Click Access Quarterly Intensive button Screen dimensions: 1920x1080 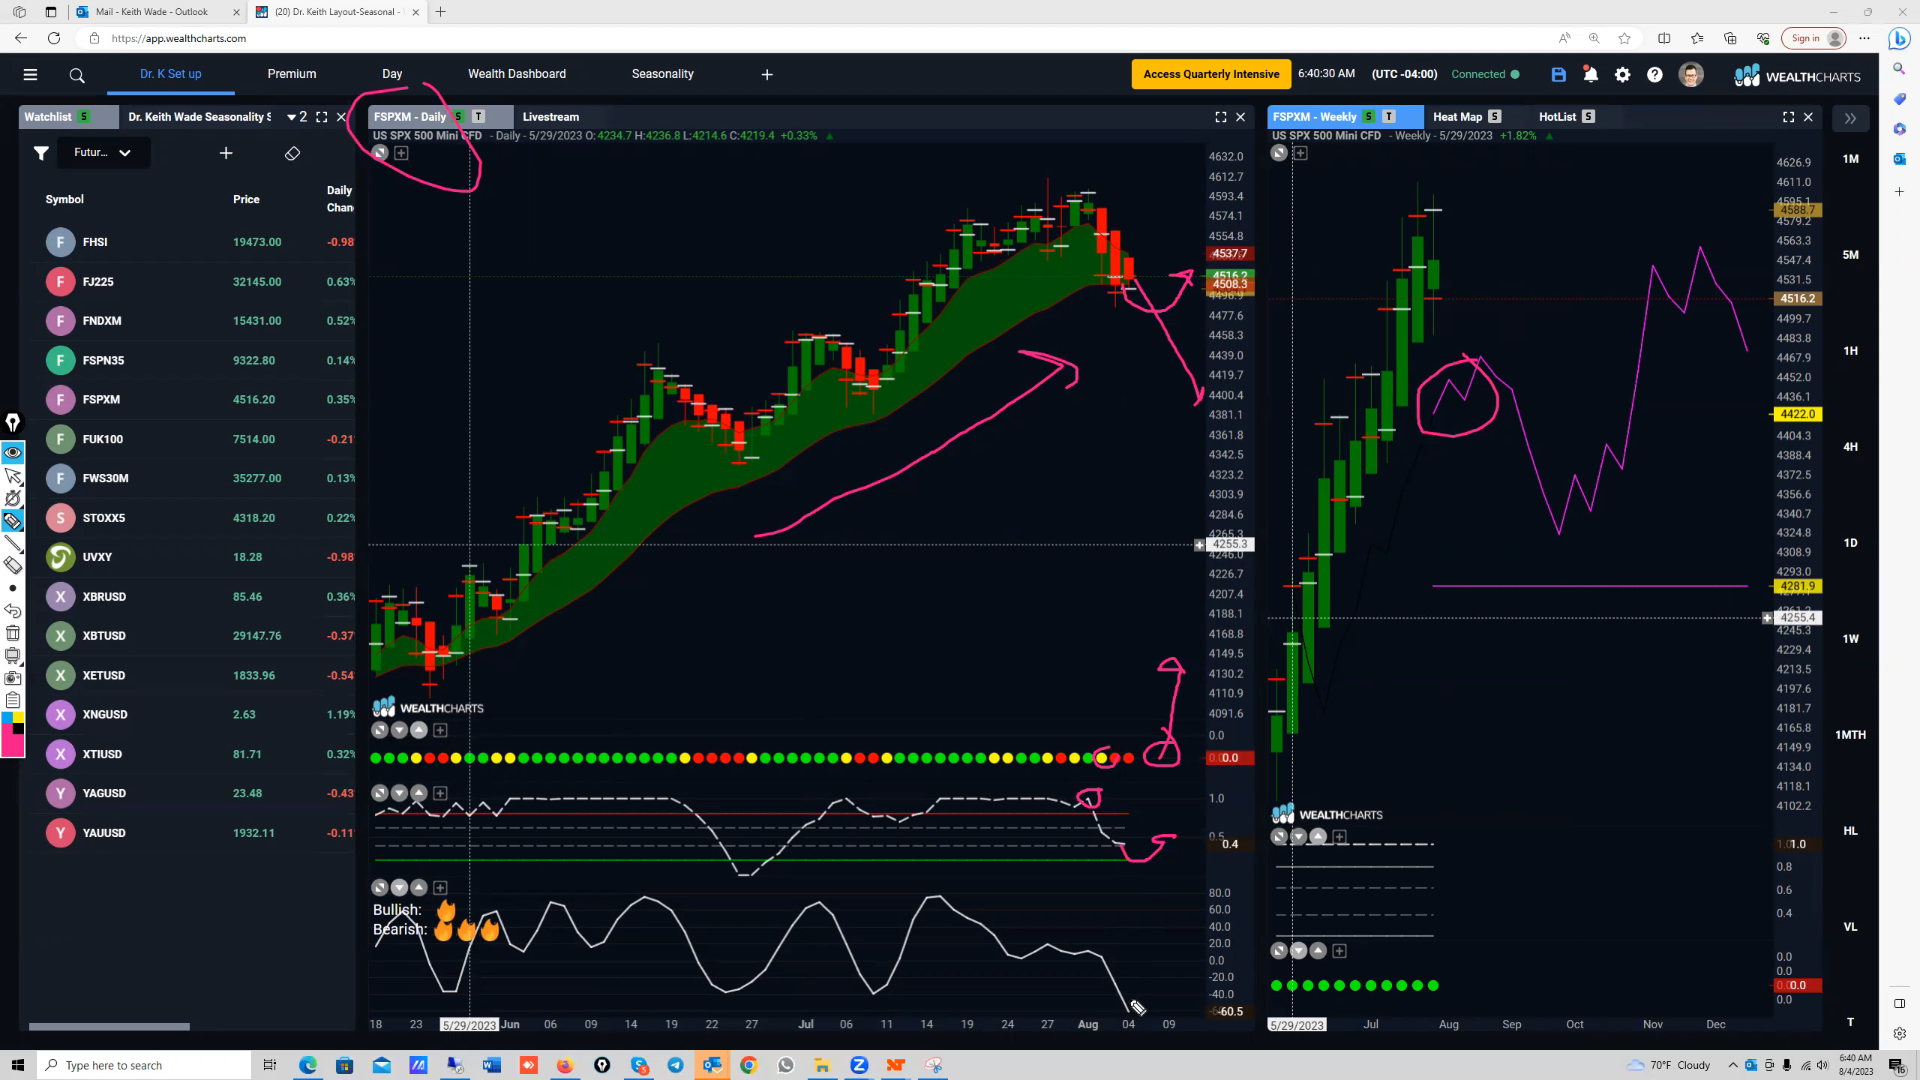[x=1211, y=74]
